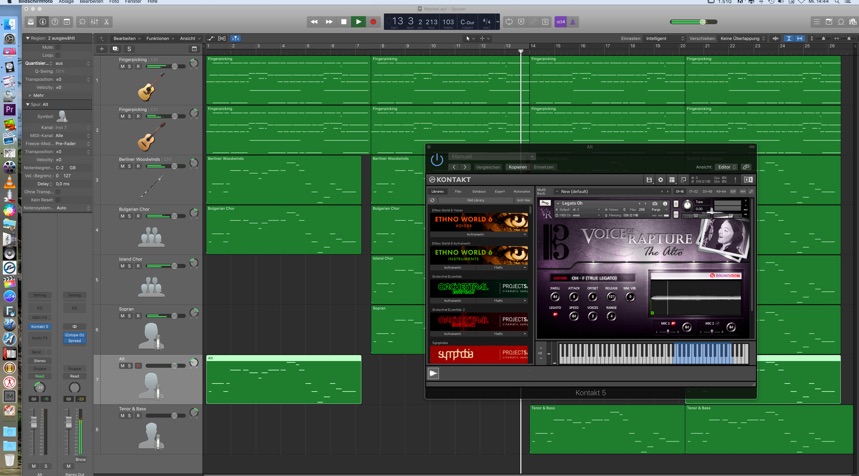
Task: Toggle the Flex button in tracks menu bar
Action: (222, 38)
